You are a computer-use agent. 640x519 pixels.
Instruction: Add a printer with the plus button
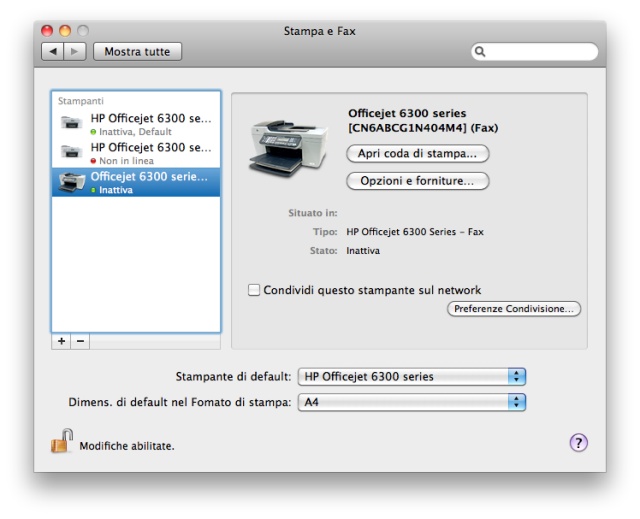(61, 341)
